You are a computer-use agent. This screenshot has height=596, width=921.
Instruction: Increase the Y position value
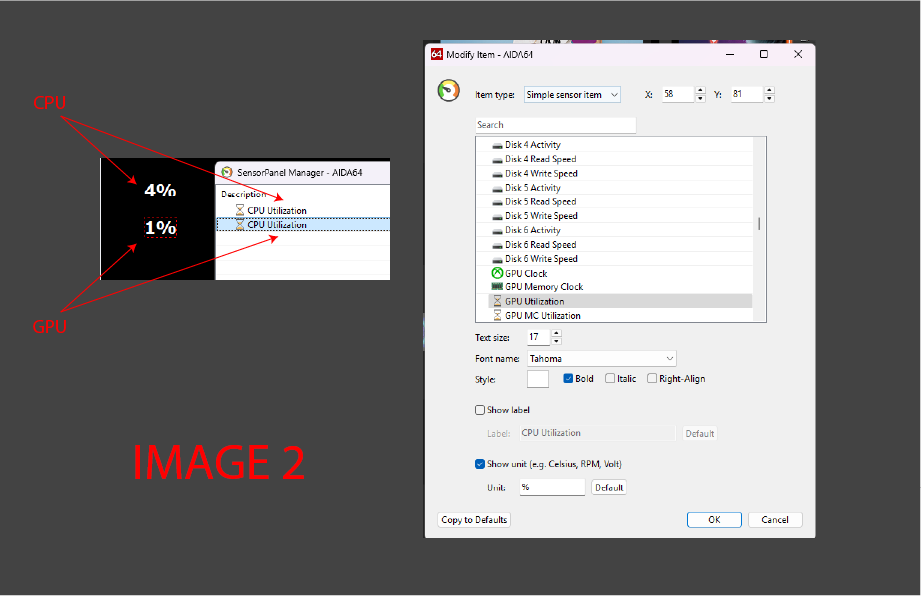[769, 90]
